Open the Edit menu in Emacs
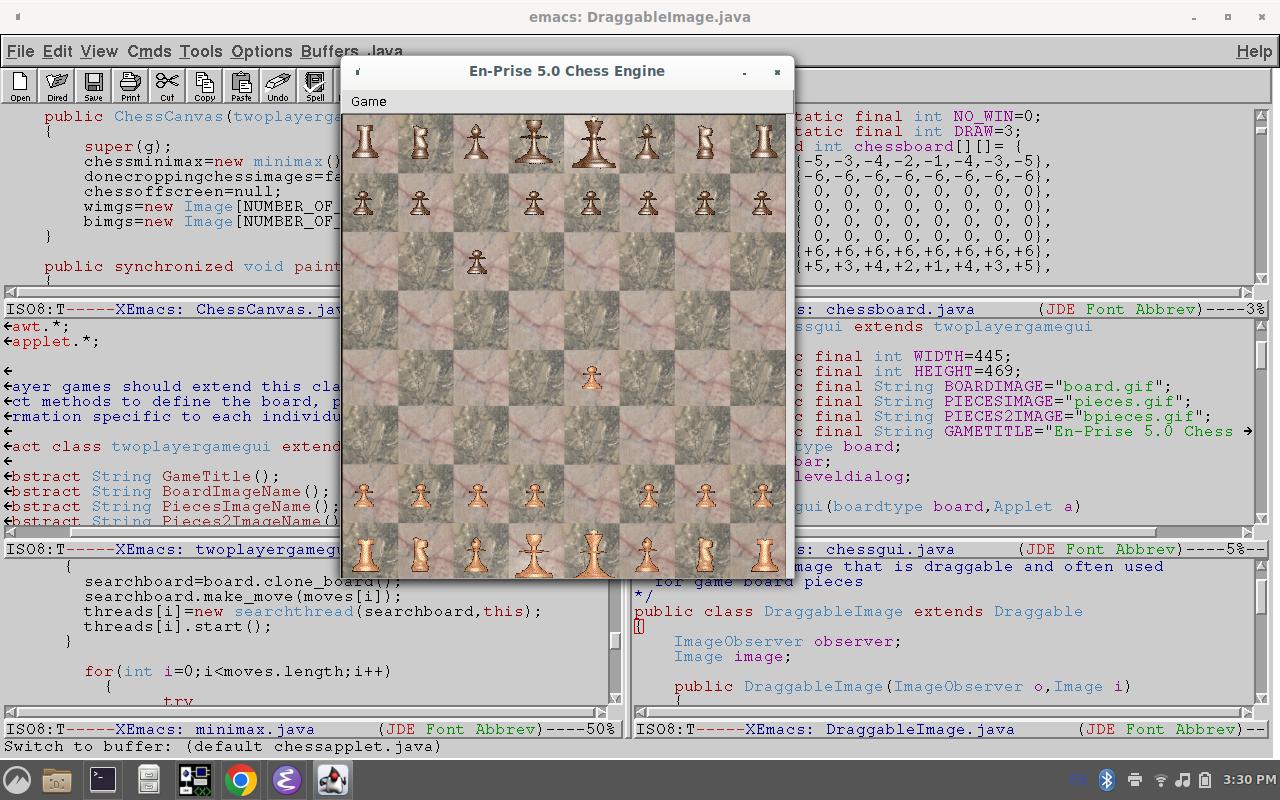Screen dimensions: 1280x800 coord(57,51)
